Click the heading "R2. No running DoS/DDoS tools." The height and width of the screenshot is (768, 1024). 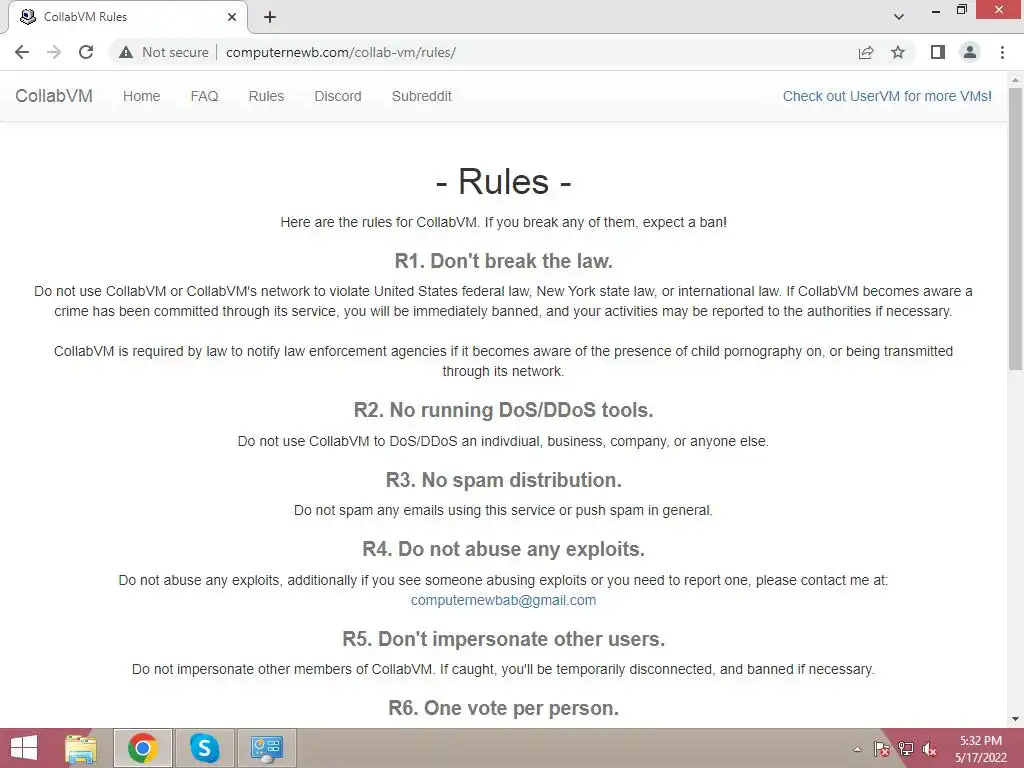504,410
